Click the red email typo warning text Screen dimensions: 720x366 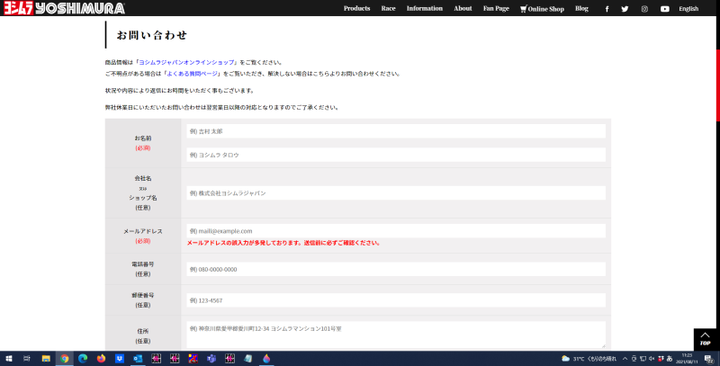coord(283,243)
